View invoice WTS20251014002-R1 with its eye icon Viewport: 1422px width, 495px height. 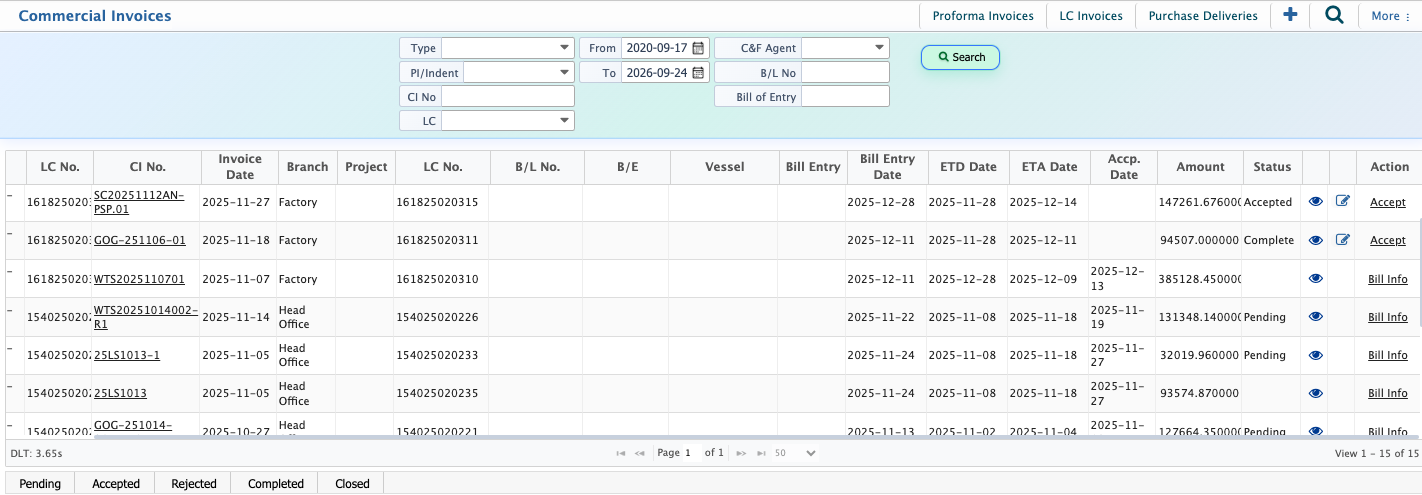click(1316, 317)
